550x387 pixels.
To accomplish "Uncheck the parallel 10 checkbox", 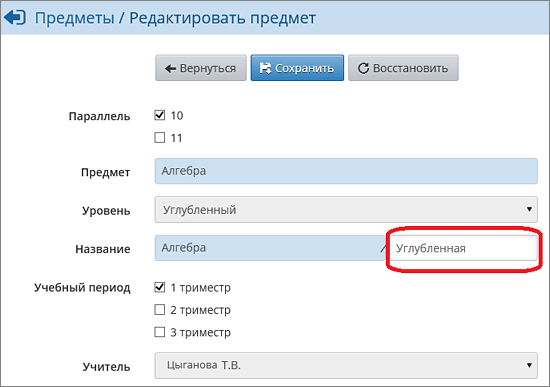I will [x=160, y=115].
